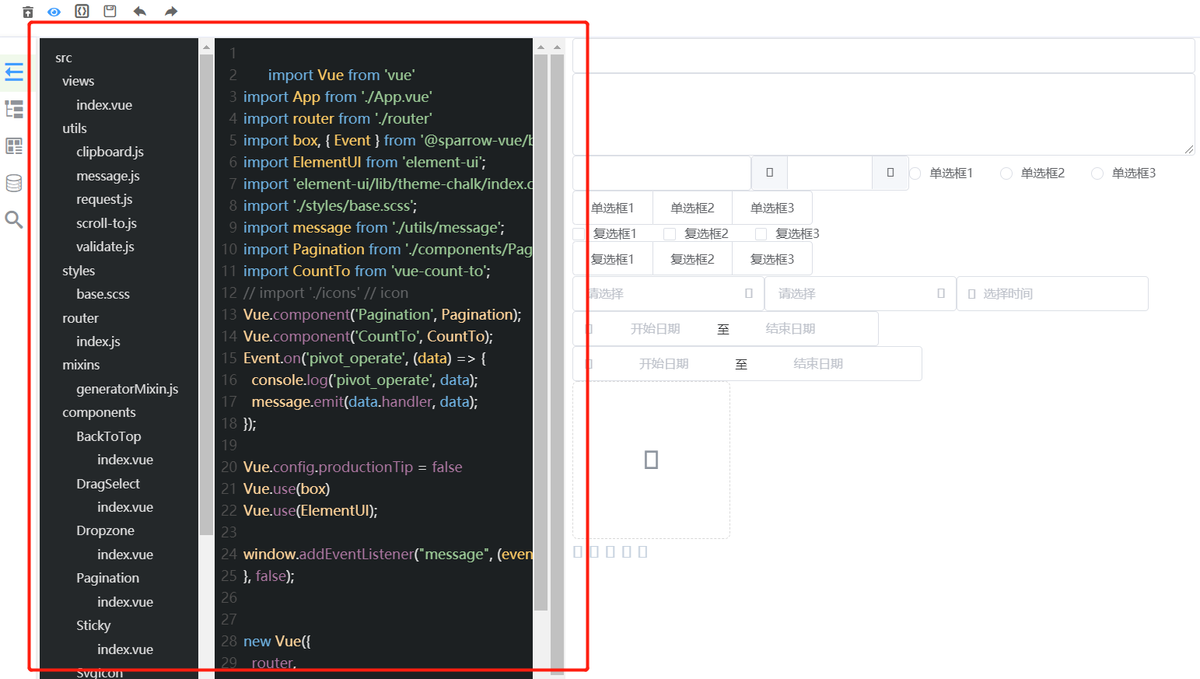Click the search magnifier sidebar icon

[x=14, y=219]
